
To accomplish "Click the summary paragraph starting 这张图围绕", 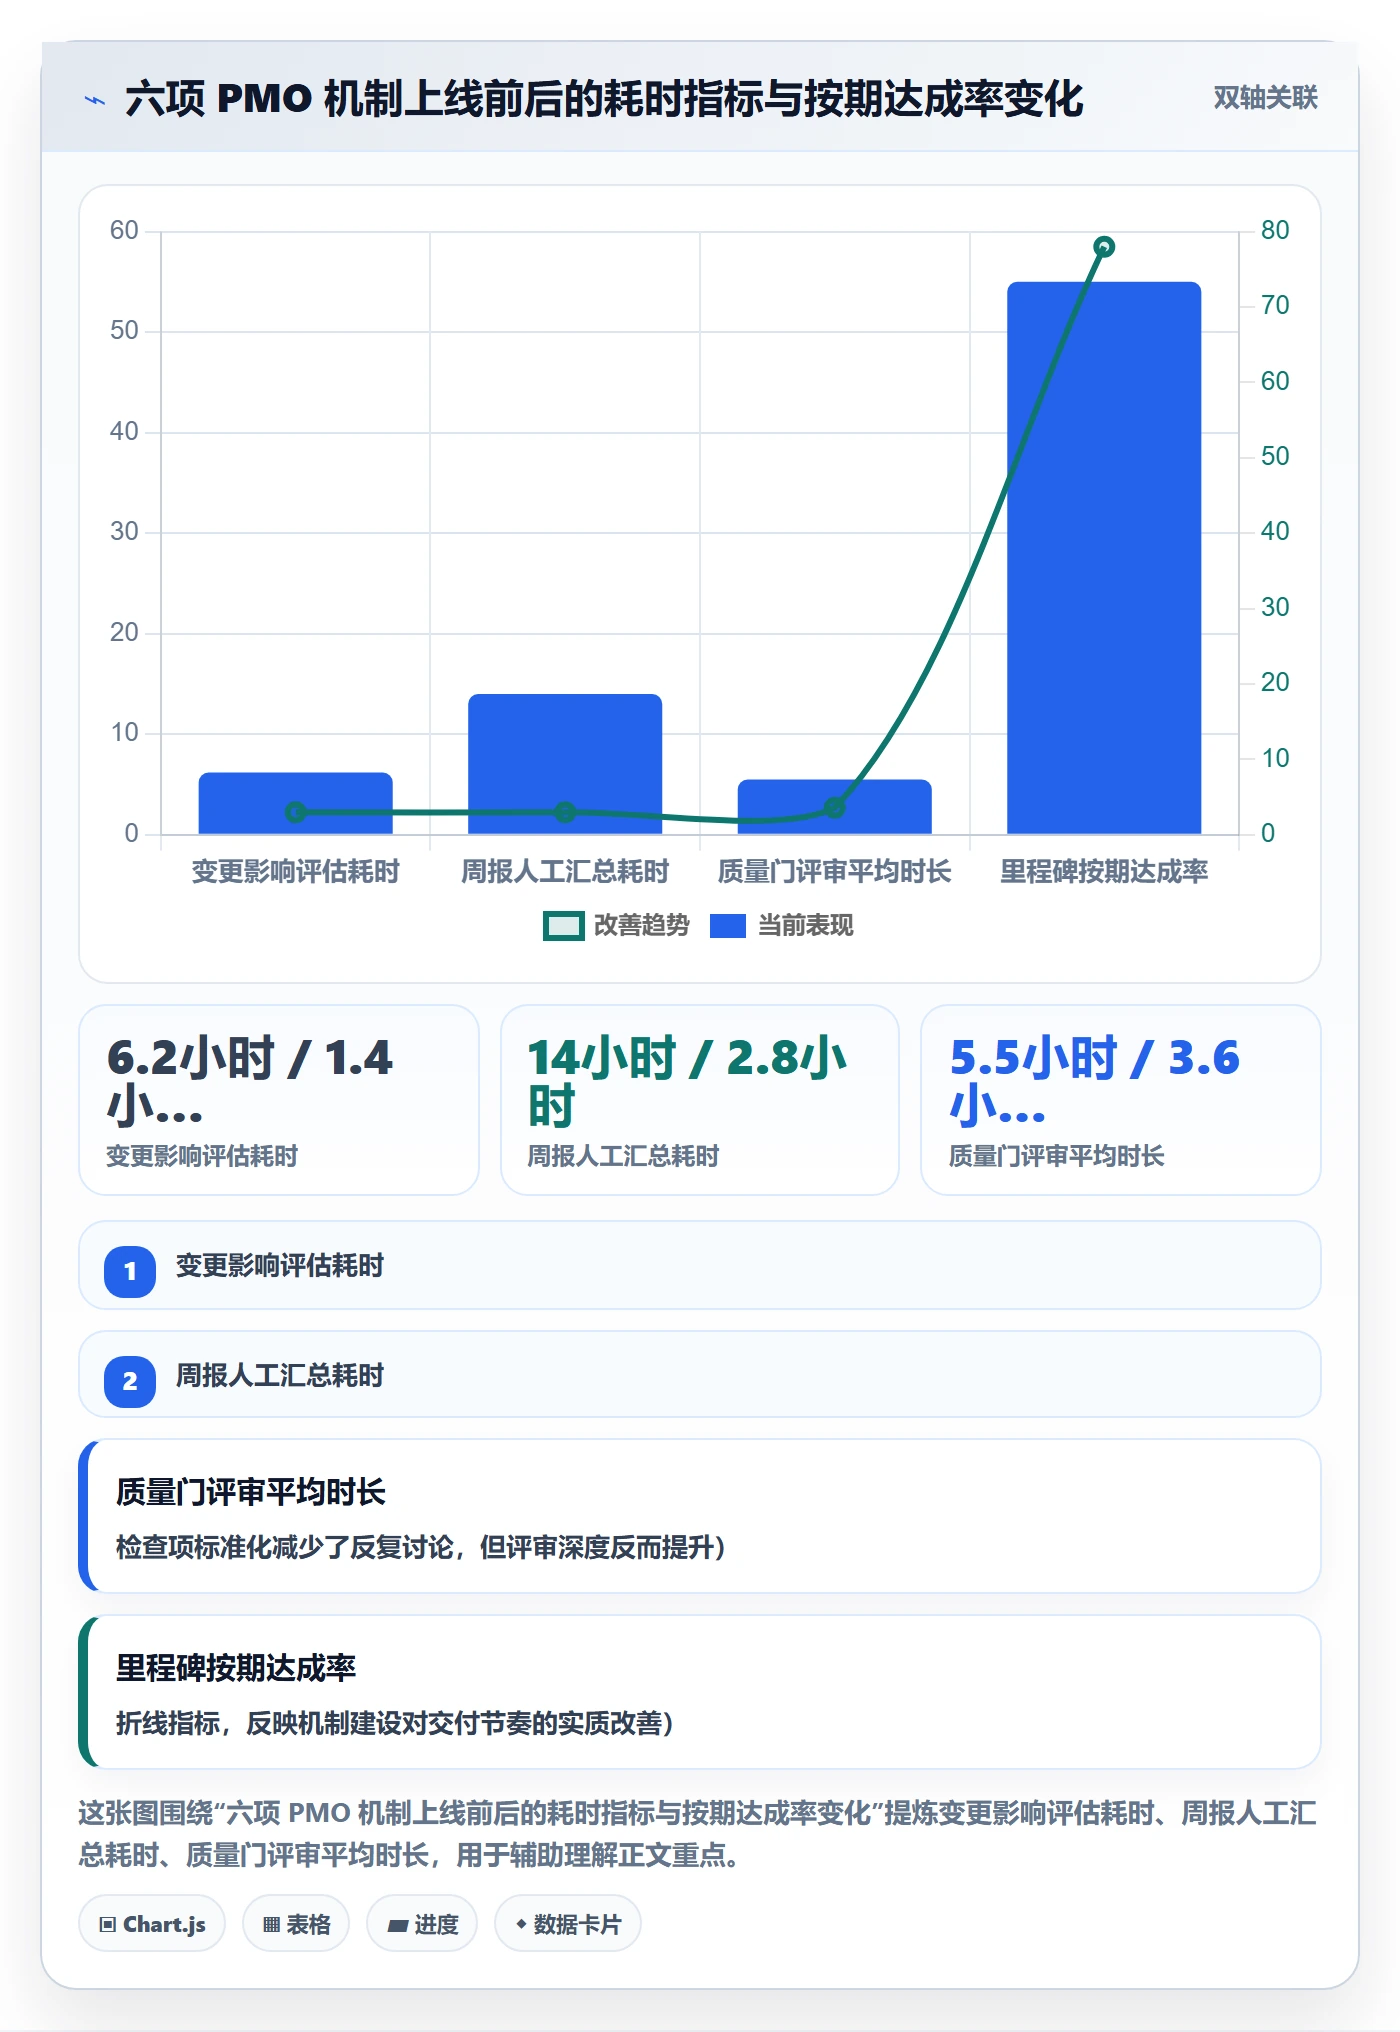I will point(698,1835).
